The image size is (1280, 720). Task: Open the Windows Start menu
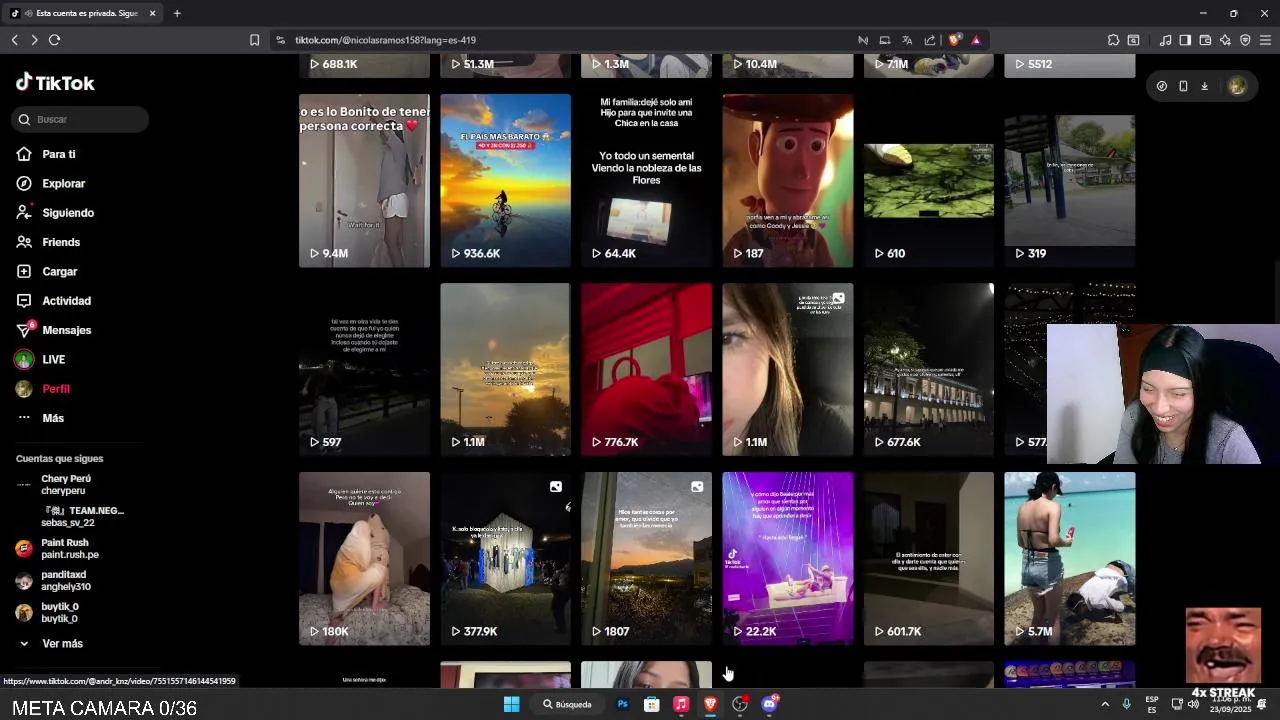click(511, 704)
